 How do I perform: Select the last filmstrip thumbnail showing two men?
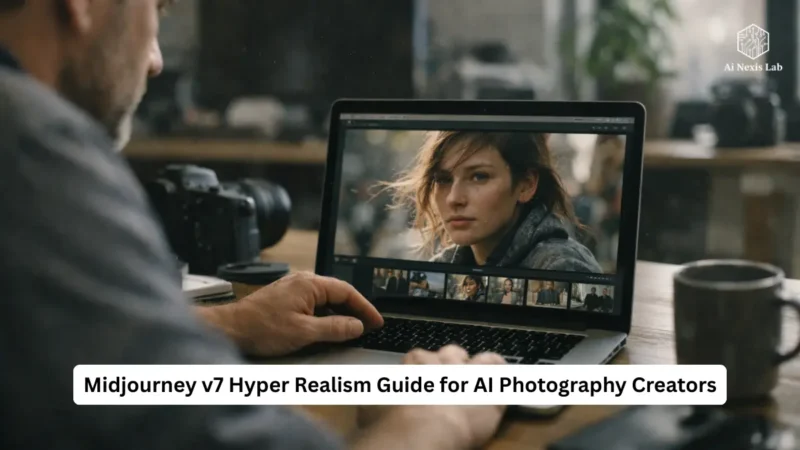tap(592, 298)
